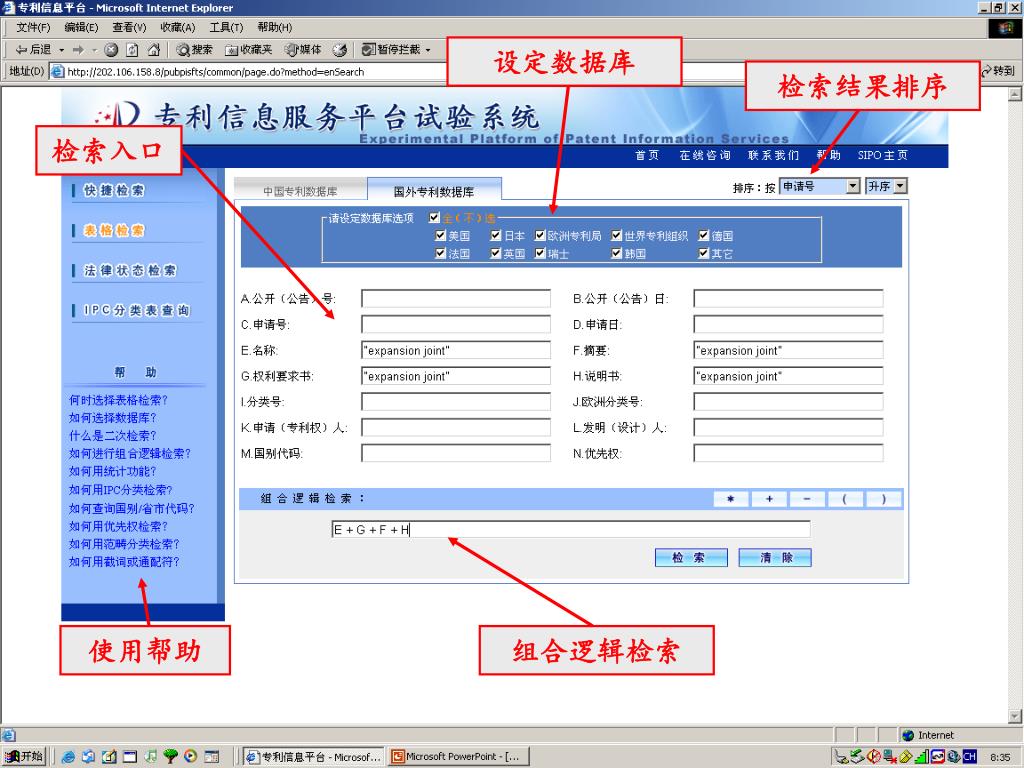Click the Windows 开始 Start button
The width and height of the screenshot is (1024, 768).
tap(24, 756)
